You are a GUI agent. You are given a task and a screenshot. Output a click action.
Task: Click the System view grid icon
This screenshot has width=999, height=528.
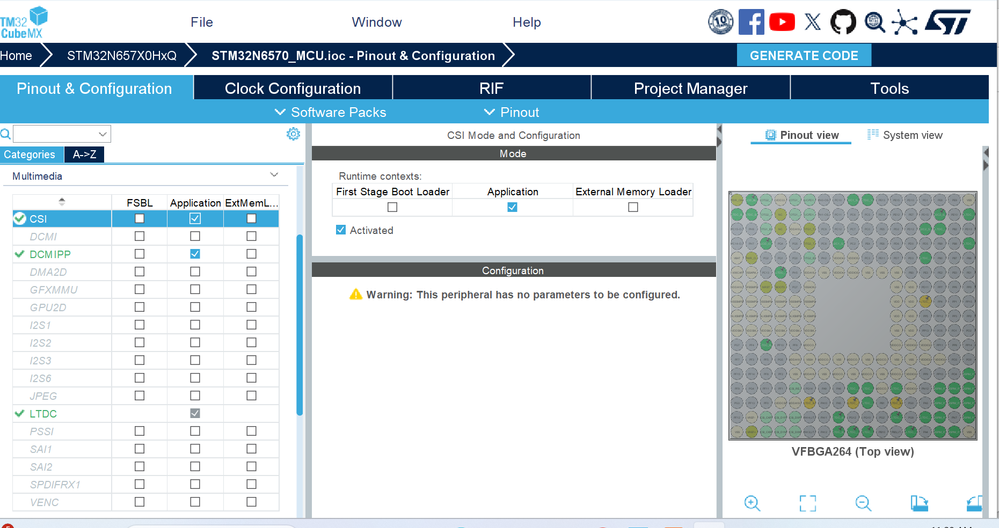[x=873, y=134]
